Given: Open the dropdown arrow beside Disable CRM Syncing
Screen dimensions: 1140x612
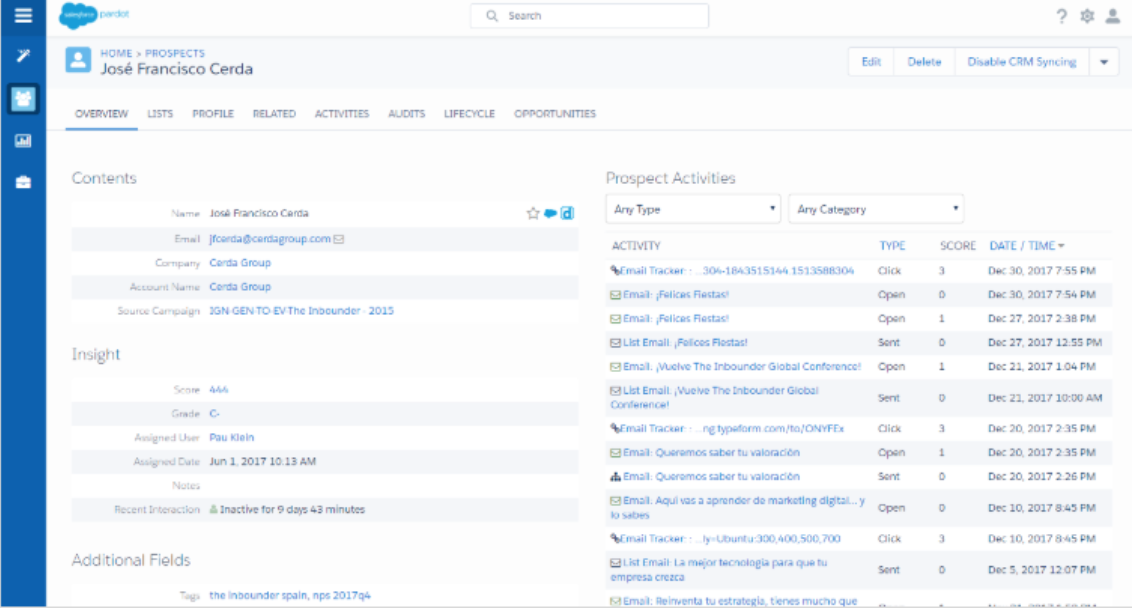Looking at the screenshot, I should tap(1104, 62).
